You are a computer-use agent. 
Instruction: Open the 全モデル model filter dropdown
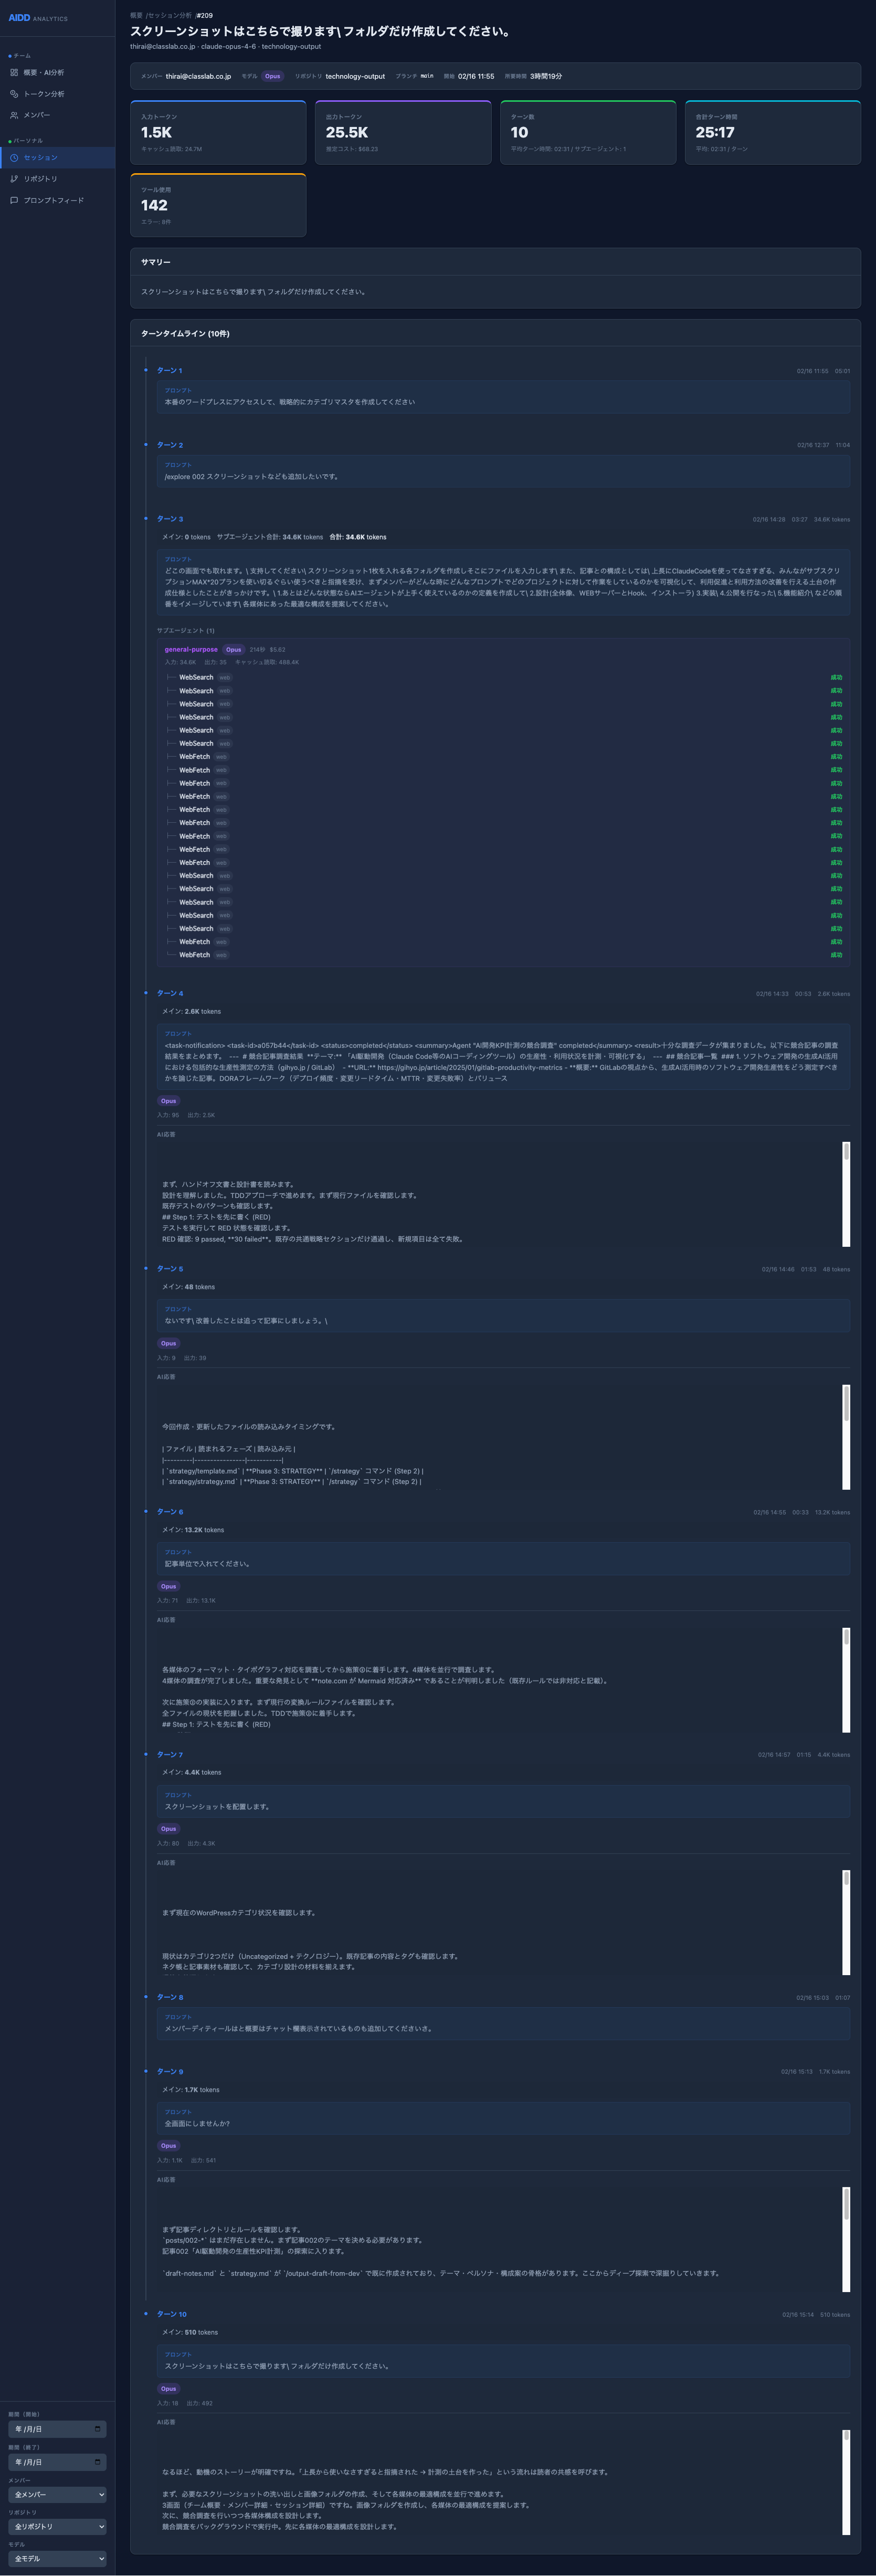[57, 2559]
